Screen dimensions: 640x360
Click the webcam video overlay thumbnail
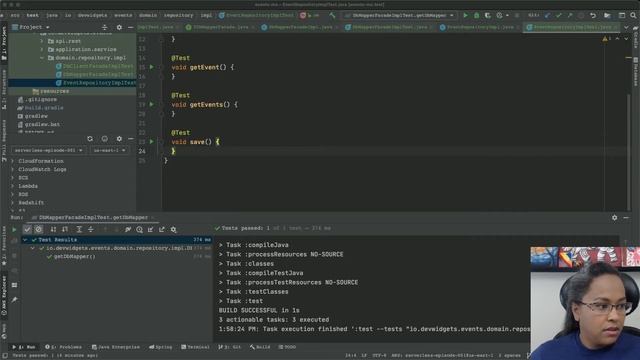pyautogui.click(x=585, y=303)
